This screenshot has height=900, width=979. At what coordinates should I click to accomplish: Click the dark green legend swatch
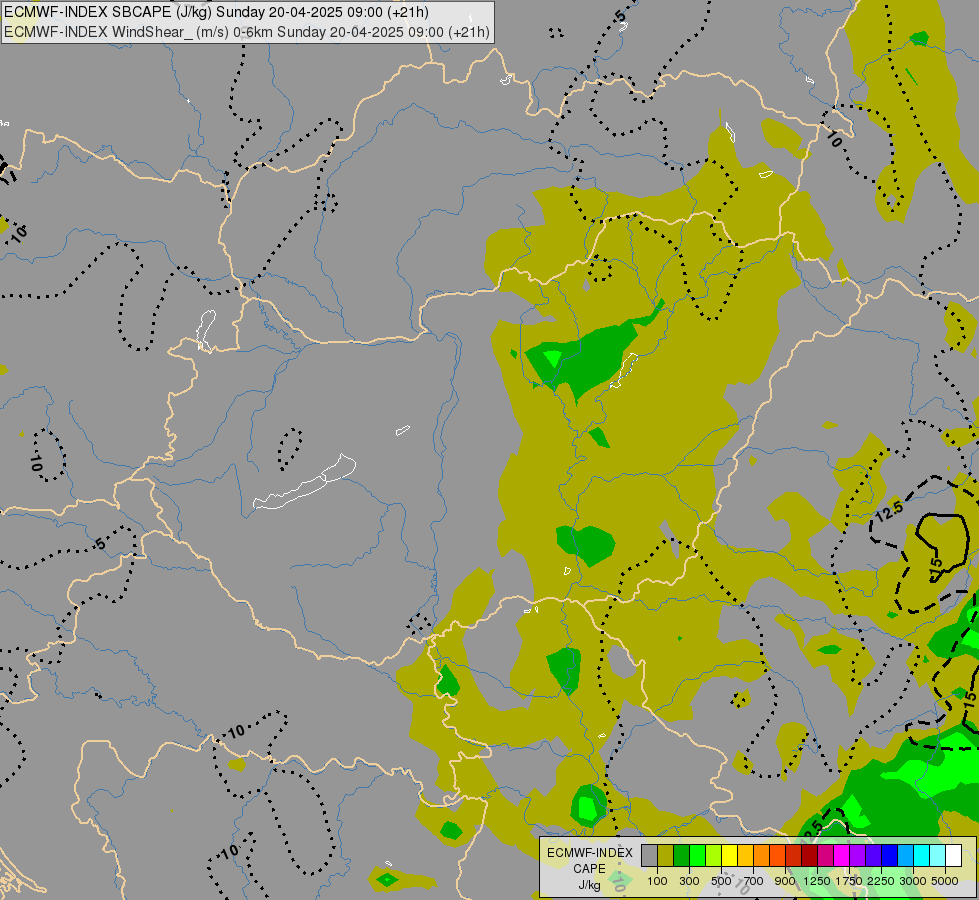coord(682,856)
